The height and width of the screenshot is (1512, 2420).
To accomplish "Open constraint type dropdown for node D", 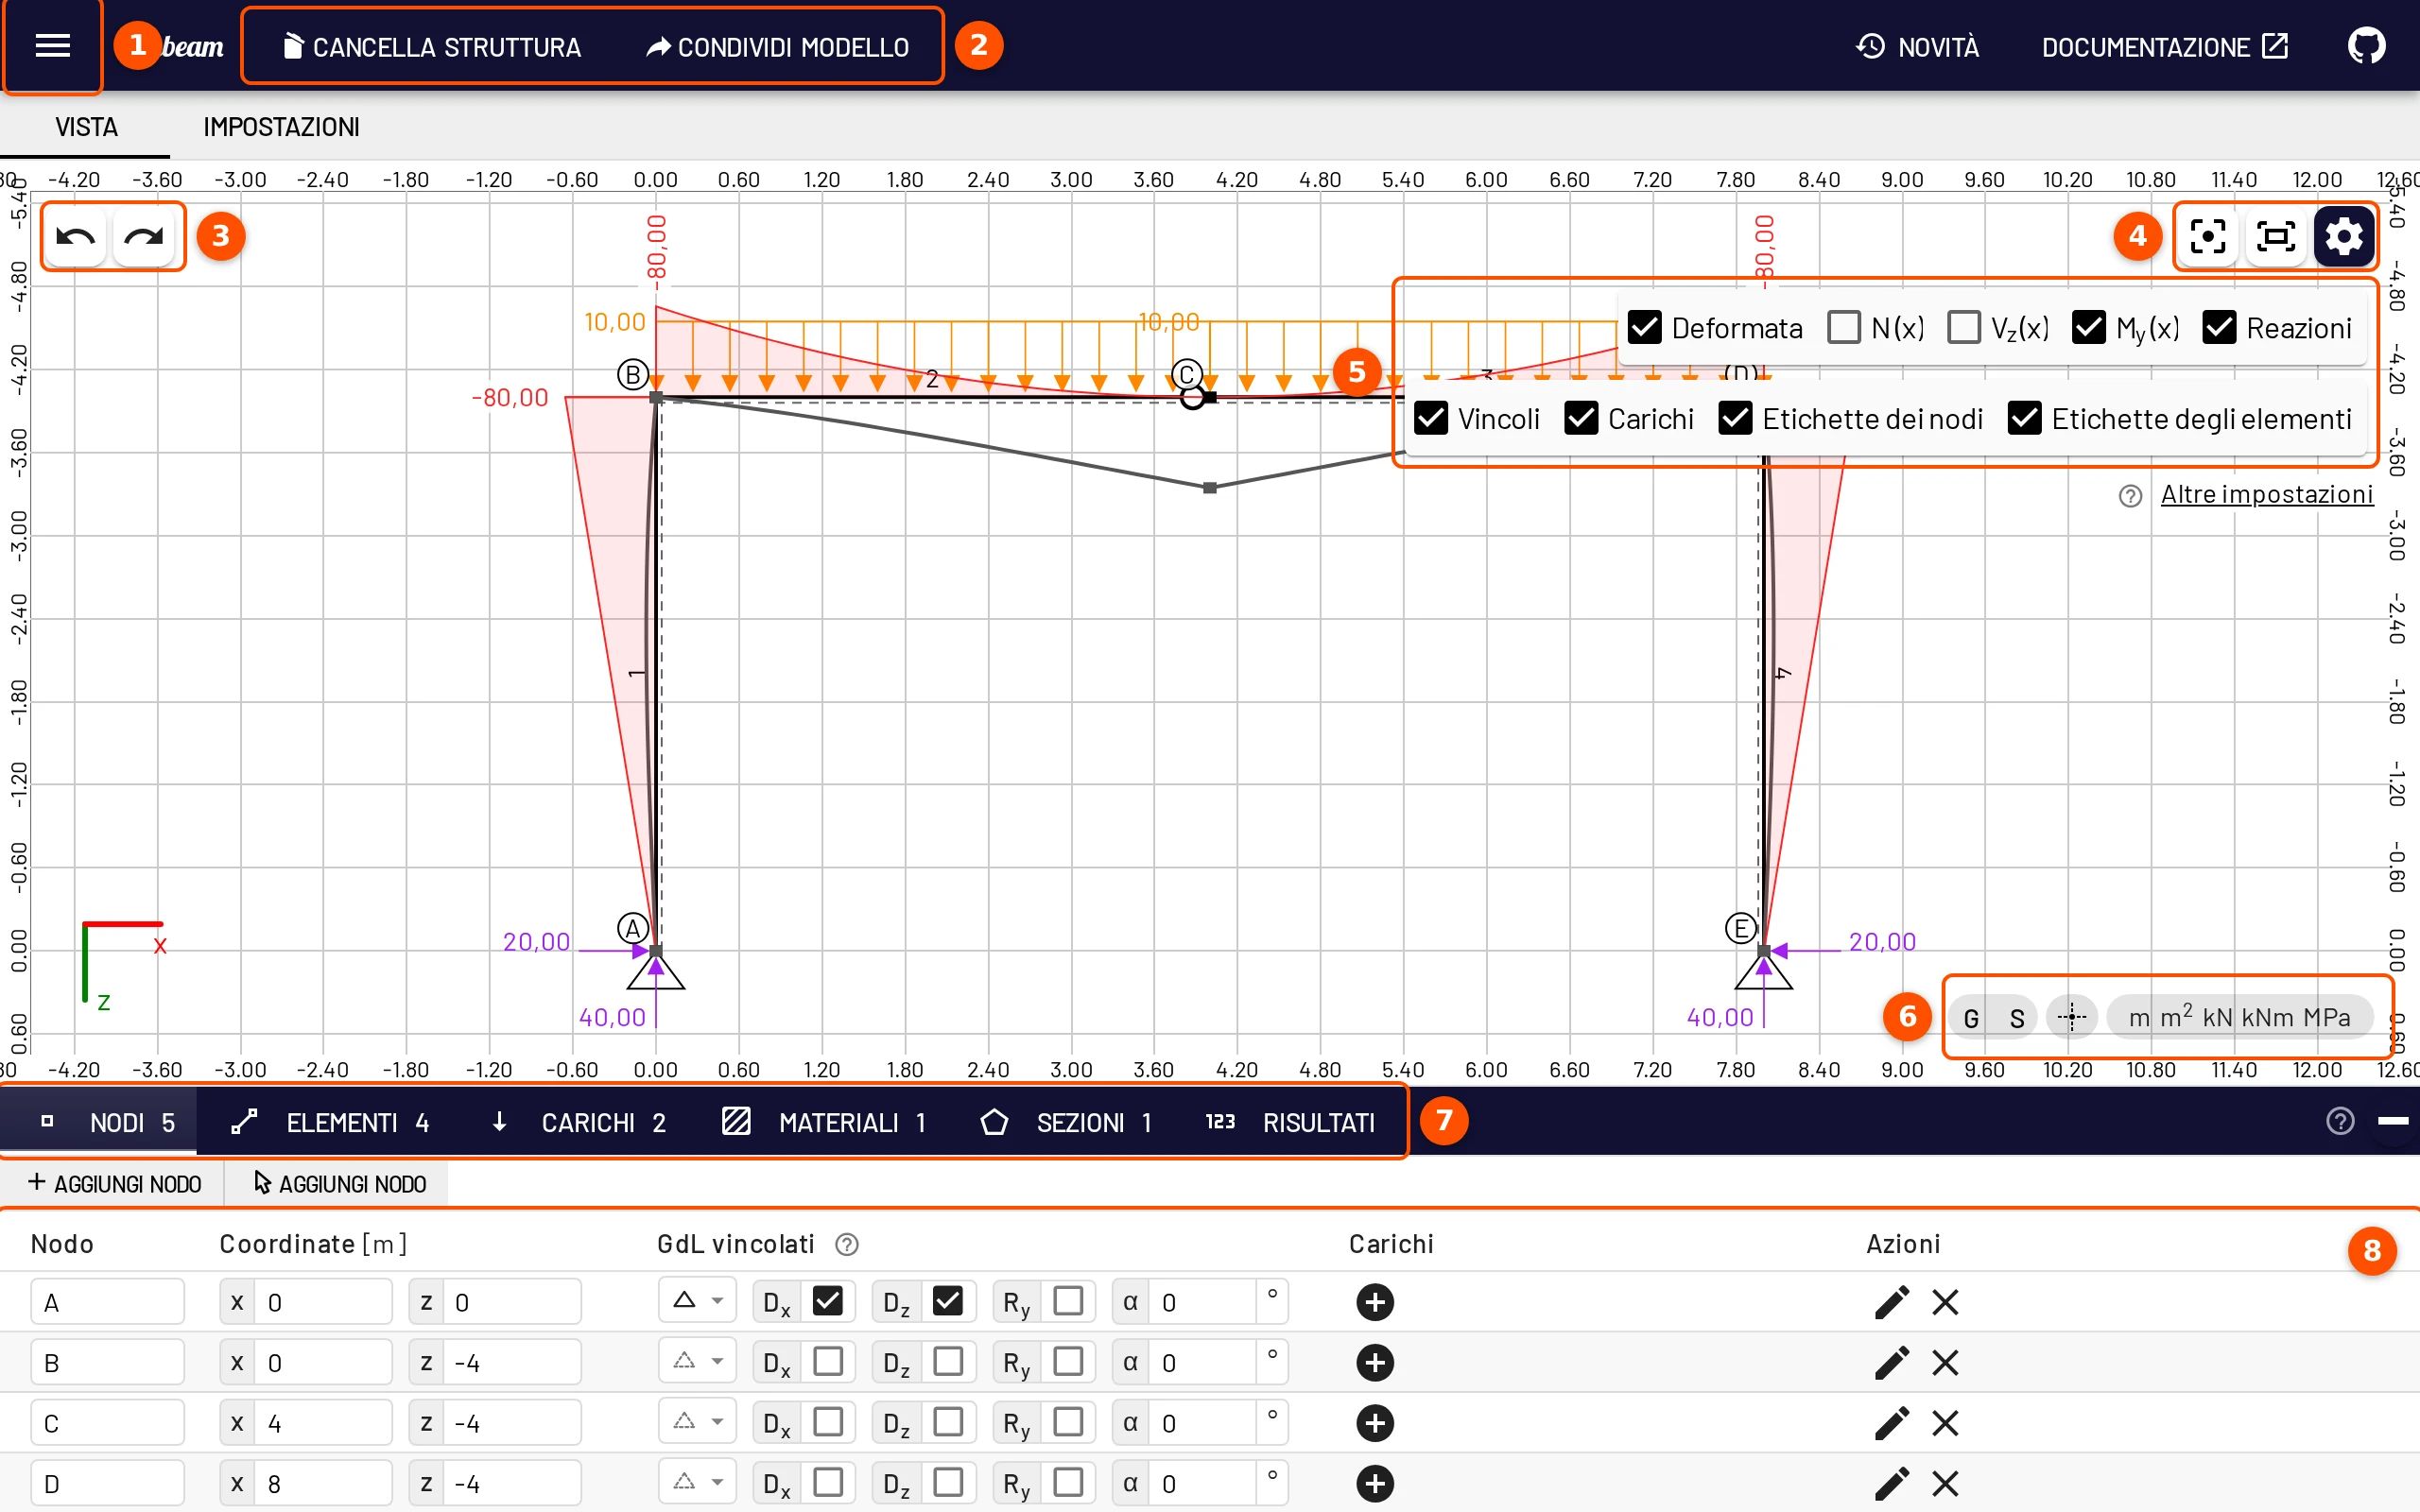I will [697, 1481].
